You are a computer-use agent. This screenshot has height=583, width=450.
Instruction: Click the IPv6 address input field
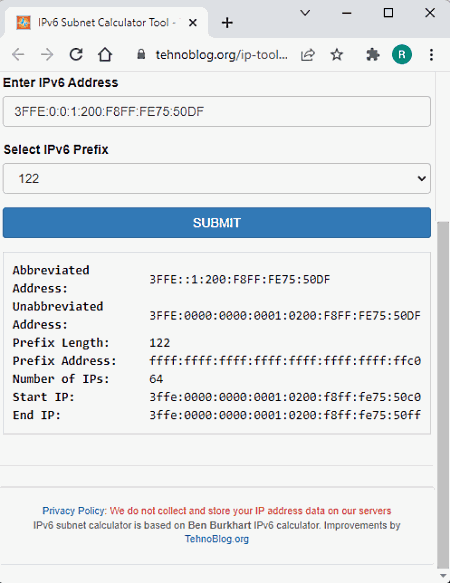[217, 112]
